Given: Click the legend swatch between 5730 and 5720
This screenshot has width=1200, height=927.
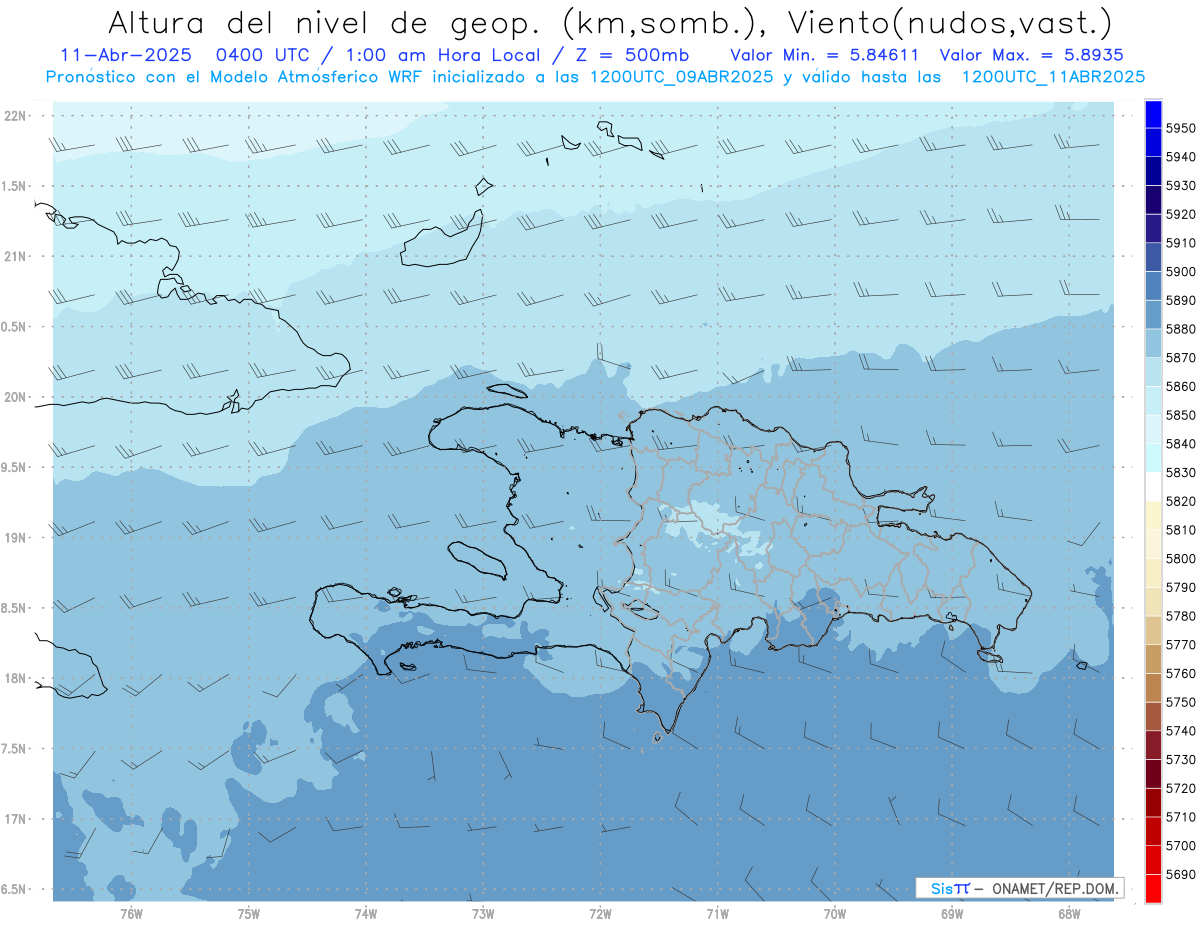Looking at the screenshot, I should (x=1153, y=773).
